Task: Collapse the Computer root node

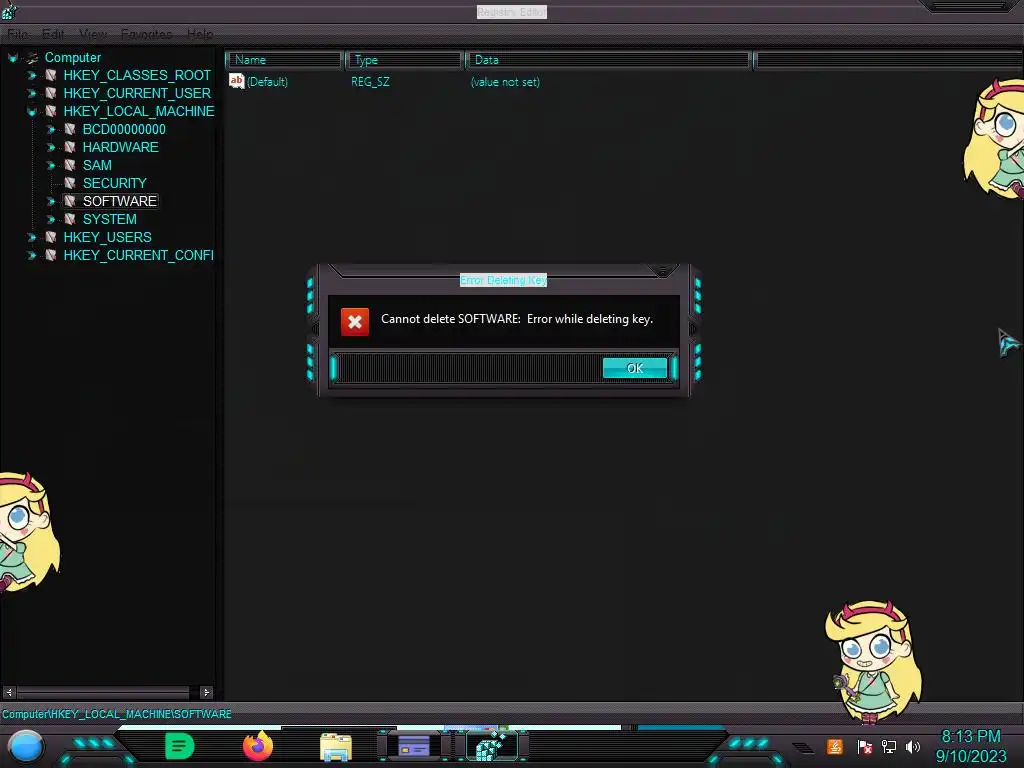Action: coord(12,58)
